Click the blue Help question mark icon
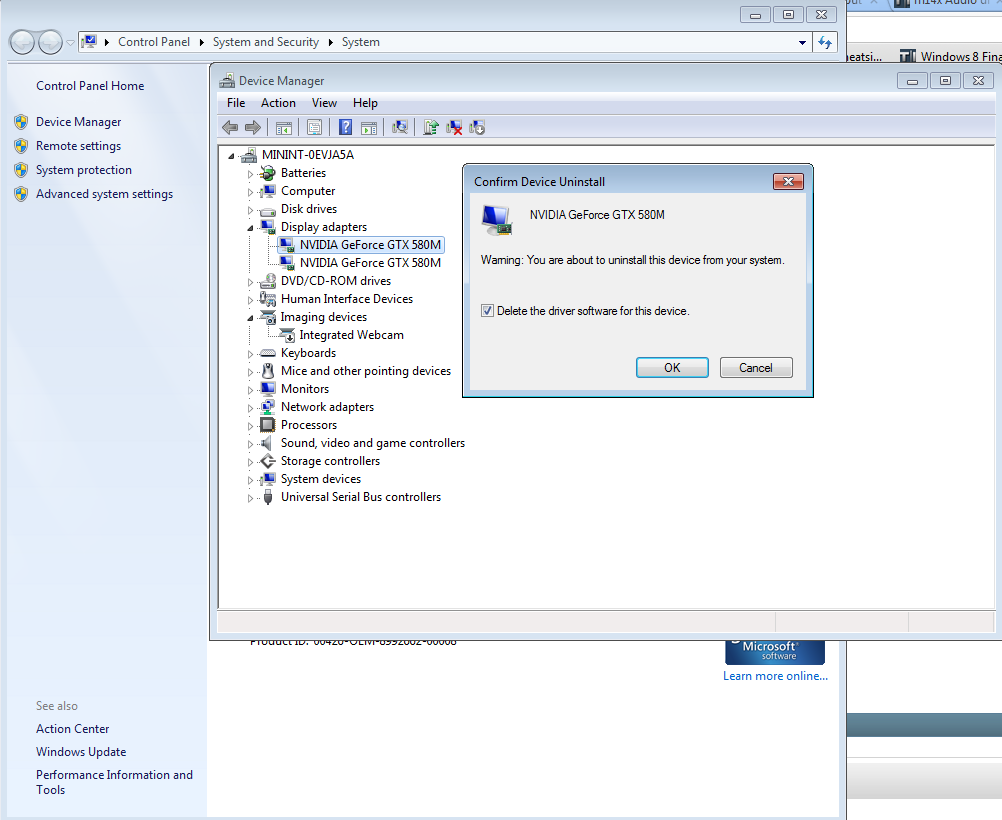 pos(345,127)
